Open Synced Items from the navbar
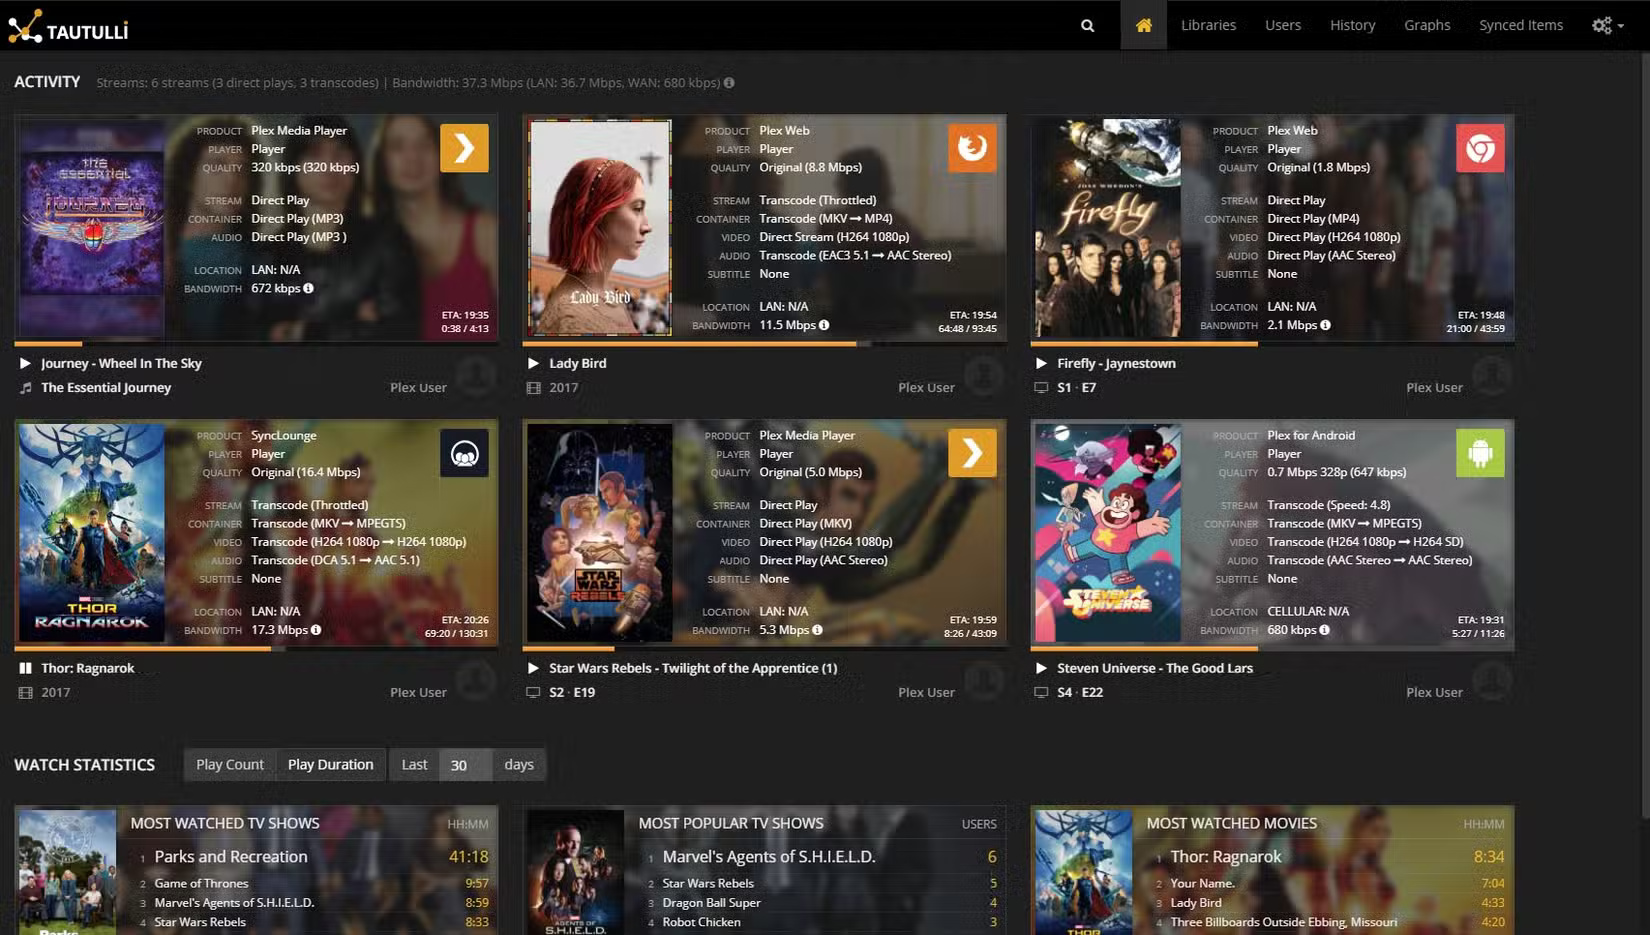The width and height of the screenshot is (1650, 935). pos(1520,25)
